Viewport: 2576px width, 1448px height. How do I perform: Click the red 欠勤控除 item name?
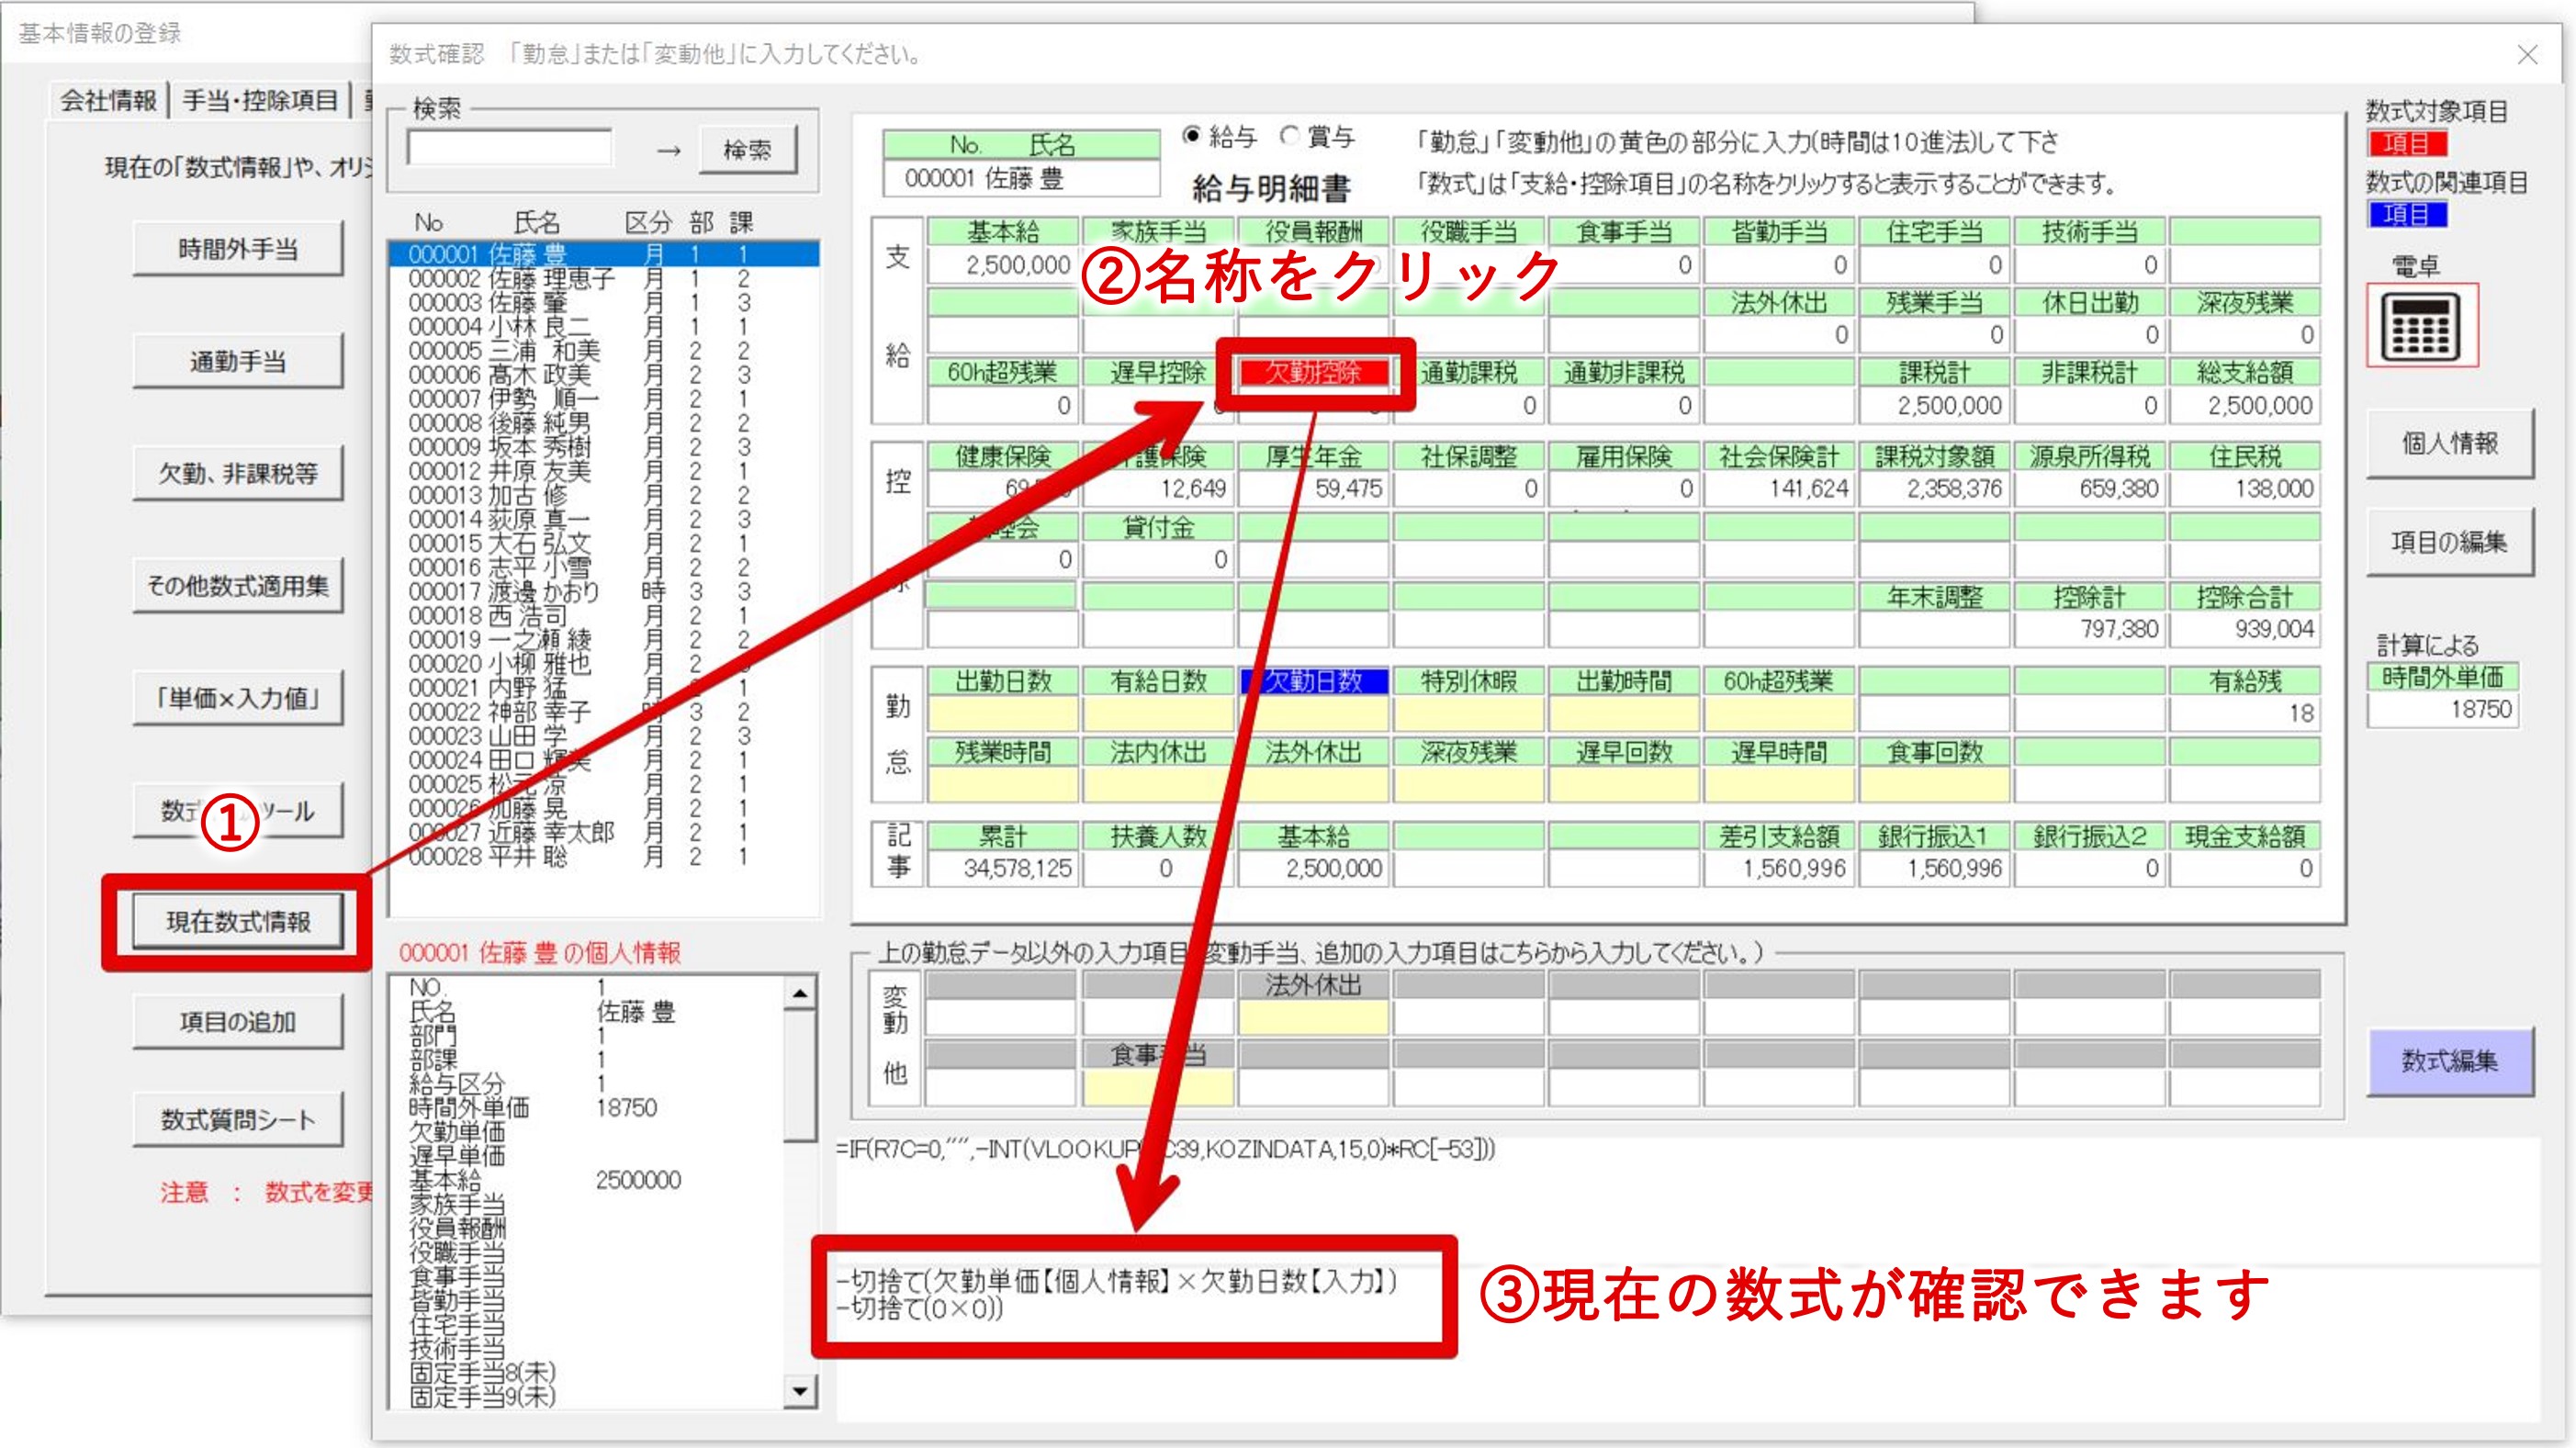coord(1313,372)
